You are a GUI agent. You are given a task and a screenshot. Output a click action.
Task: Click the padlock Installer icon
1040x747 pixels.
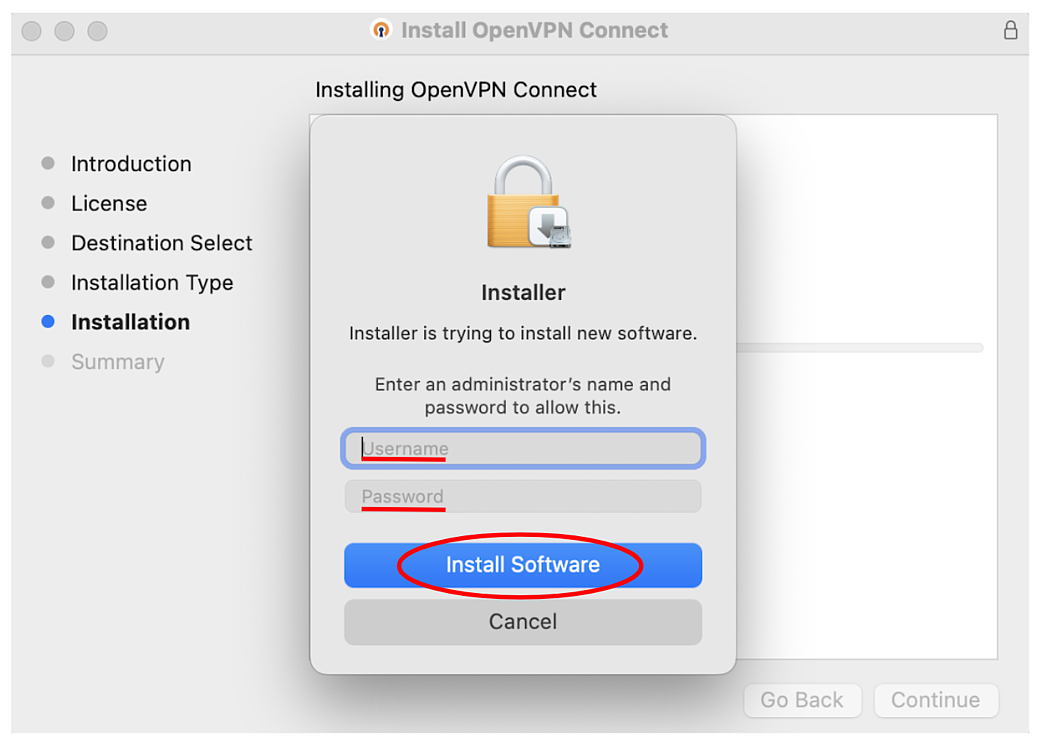pyautogui.click(x=525, y=203)
